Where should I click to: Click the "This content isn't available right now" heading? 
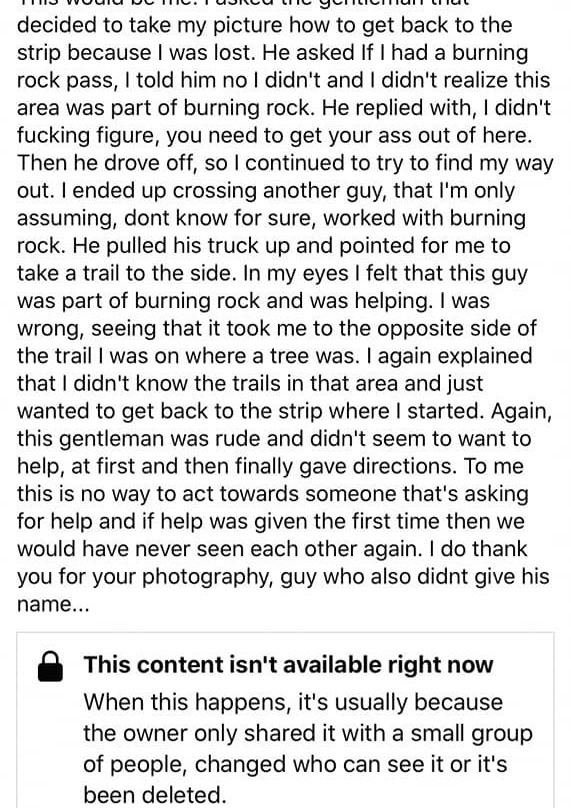(289, 665)
